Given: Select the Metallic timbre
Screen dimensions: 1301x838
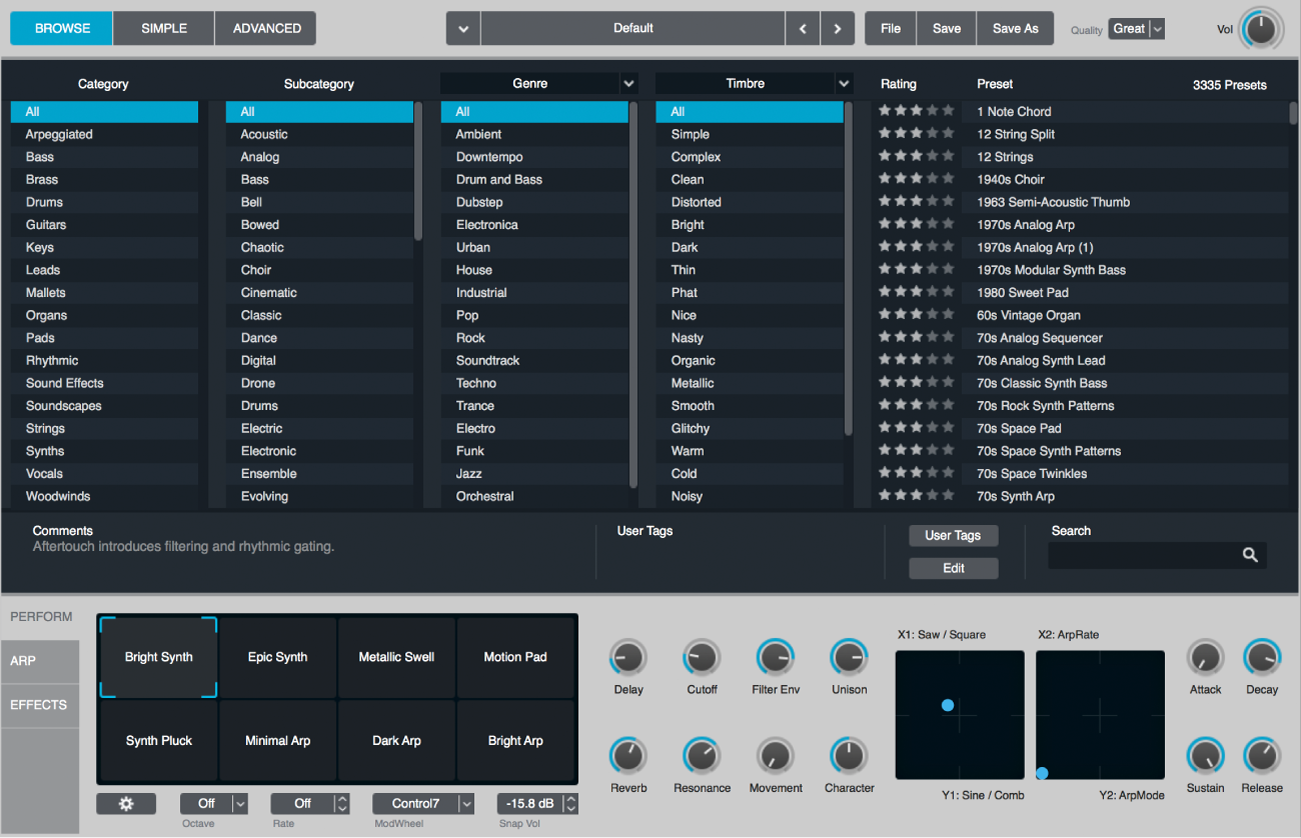Looking at the screenshot, I should coord(749,383).
